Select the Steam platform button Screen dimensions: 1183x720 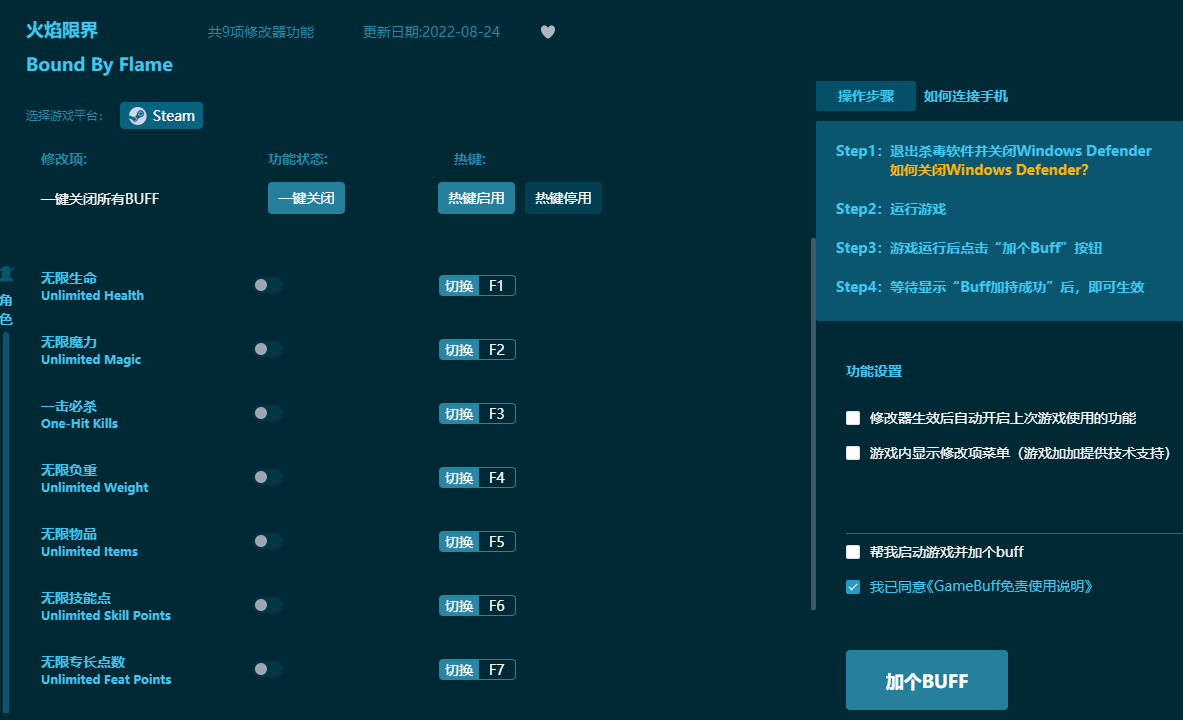pyautogui.click(x=161, y=115)
